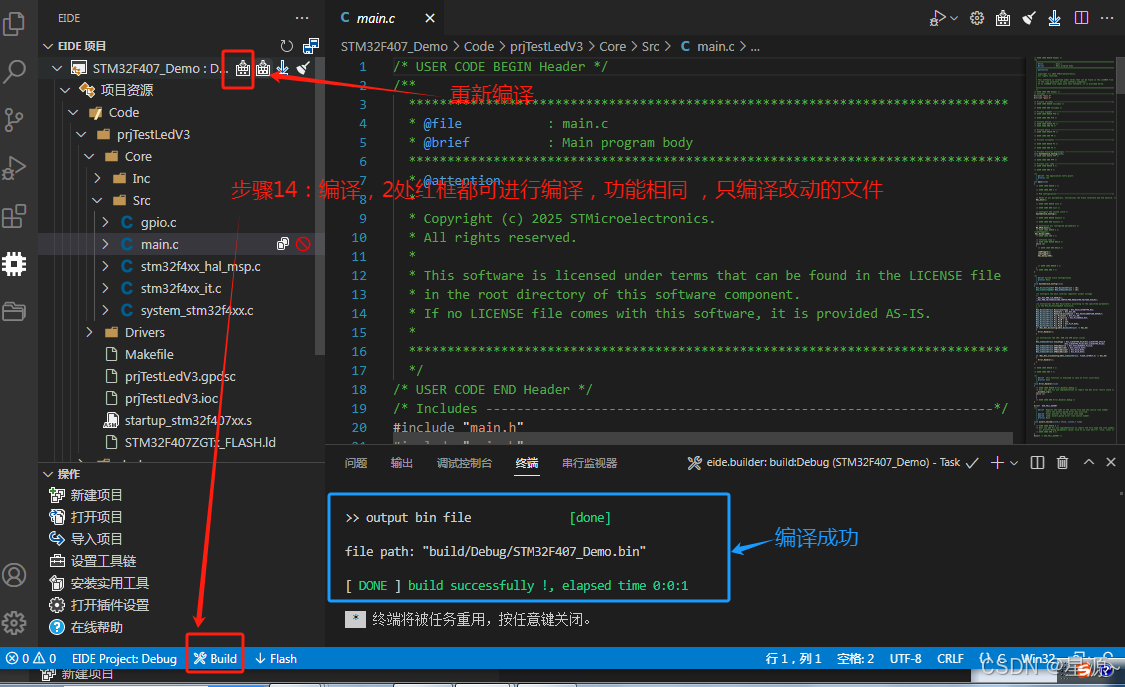
Task: Collapse the Code folder
Action: (x=73, y=113)
